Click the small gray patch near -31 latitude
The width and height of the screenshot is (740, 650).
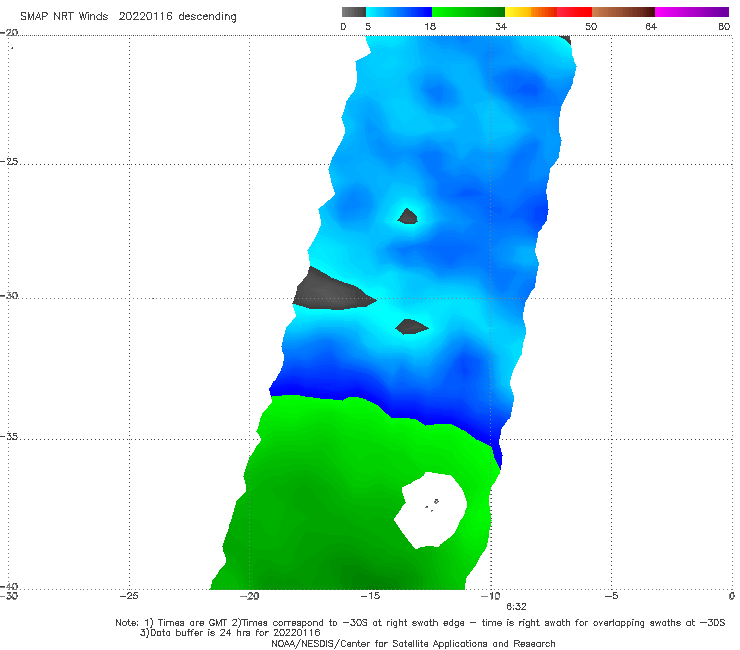coord(411,327)
